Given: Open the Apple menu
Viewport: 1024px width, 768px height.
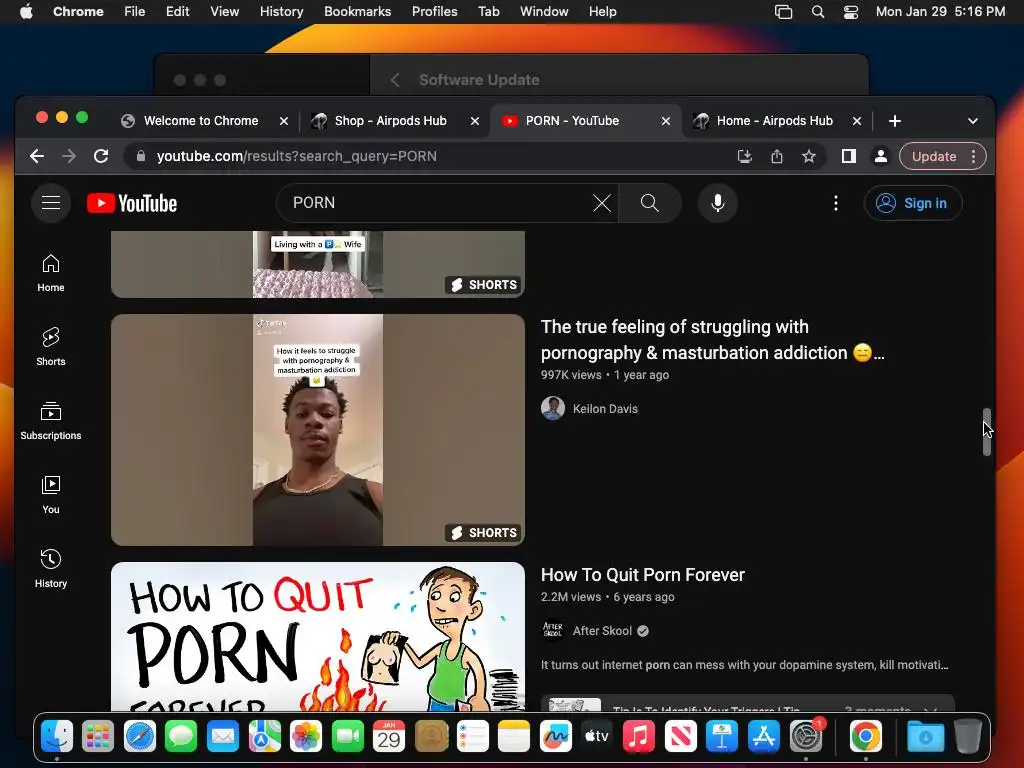Looking at the screenshot, I should coord(26,12).
